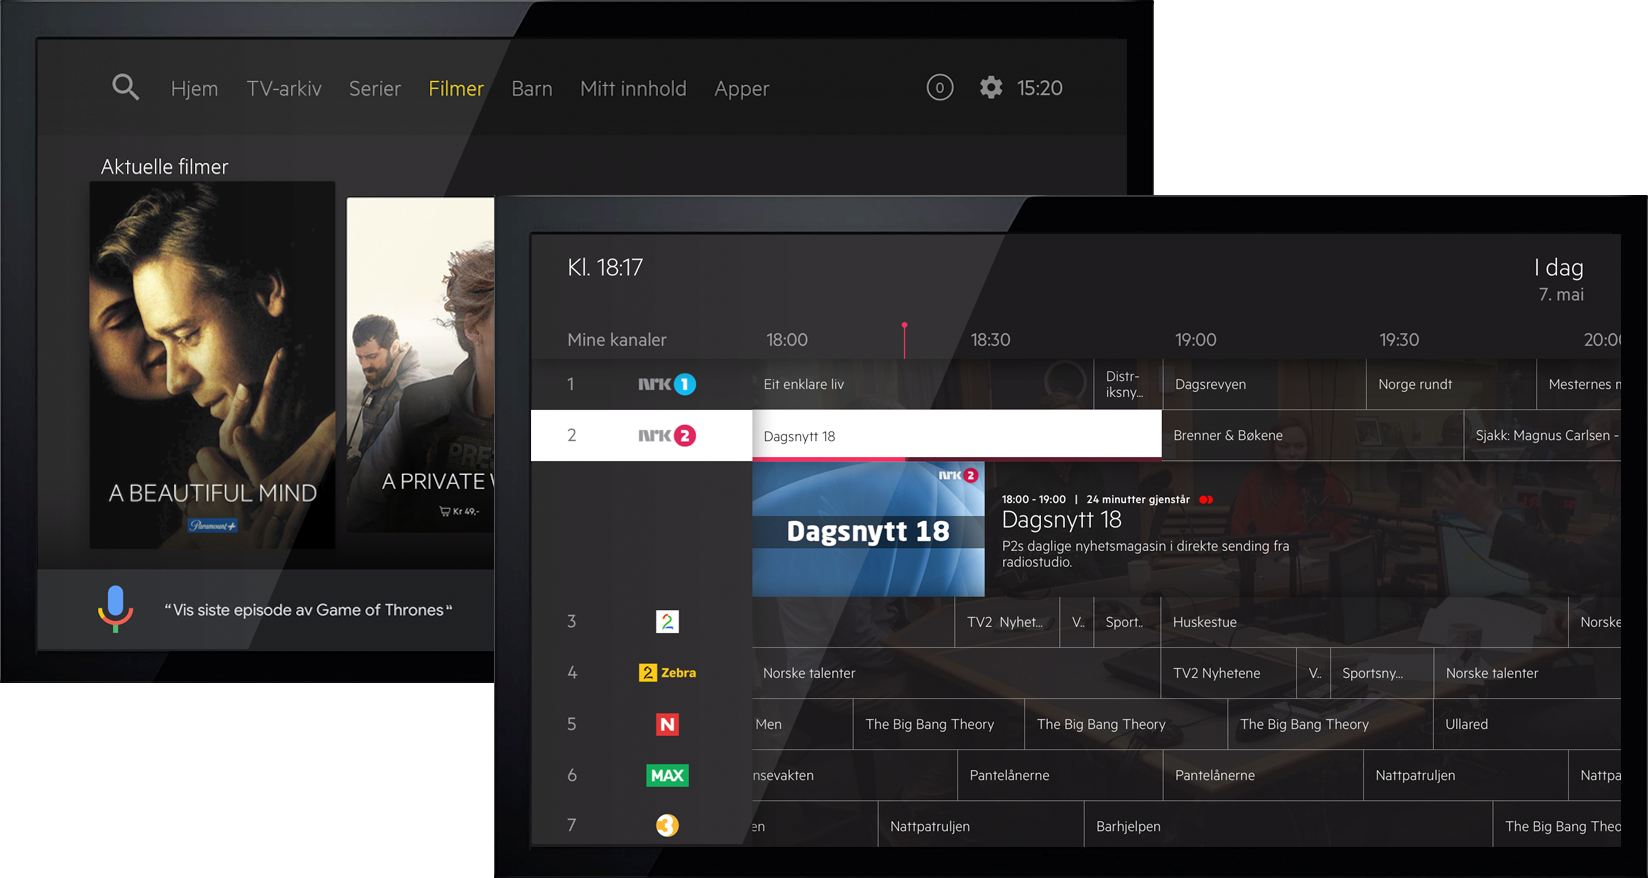
Task: Activate the voice search microphone icon
Action: pyautogui.click(x=115, y=609)
